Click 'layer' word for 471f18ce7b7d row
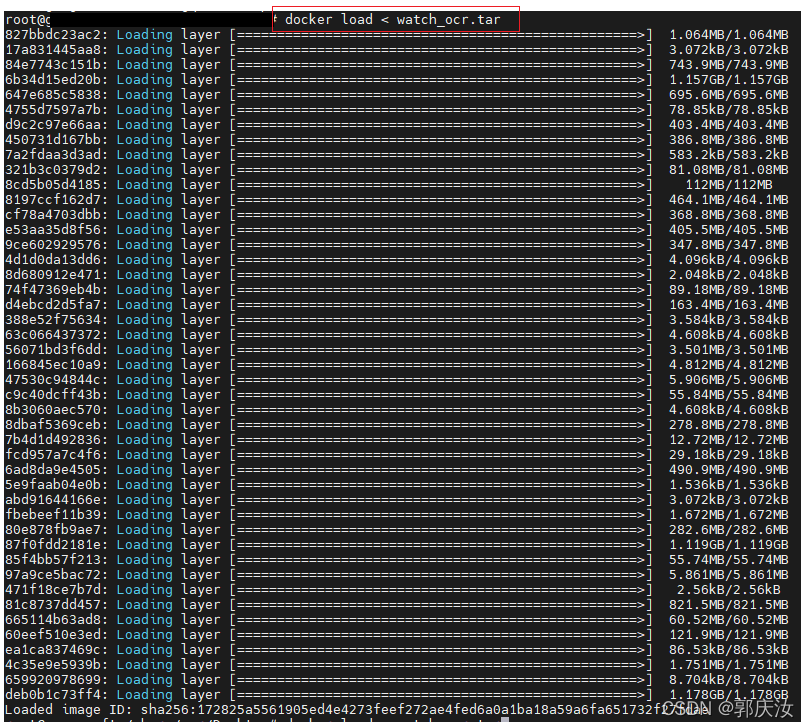The image size is (810, 728). pyautogui.click(x=201, y=590)
